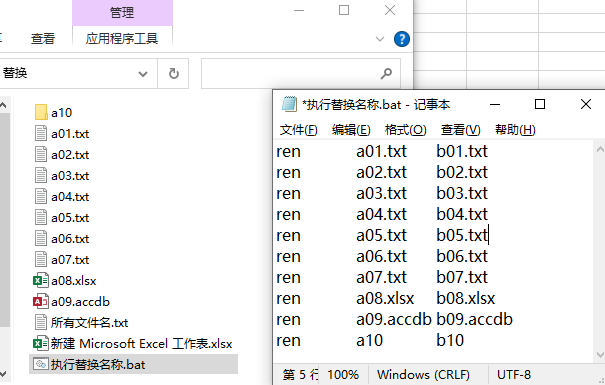605x385 pixels.
Task: Click Explorer nav pane scroll down arrow
Action: (3, 373)
